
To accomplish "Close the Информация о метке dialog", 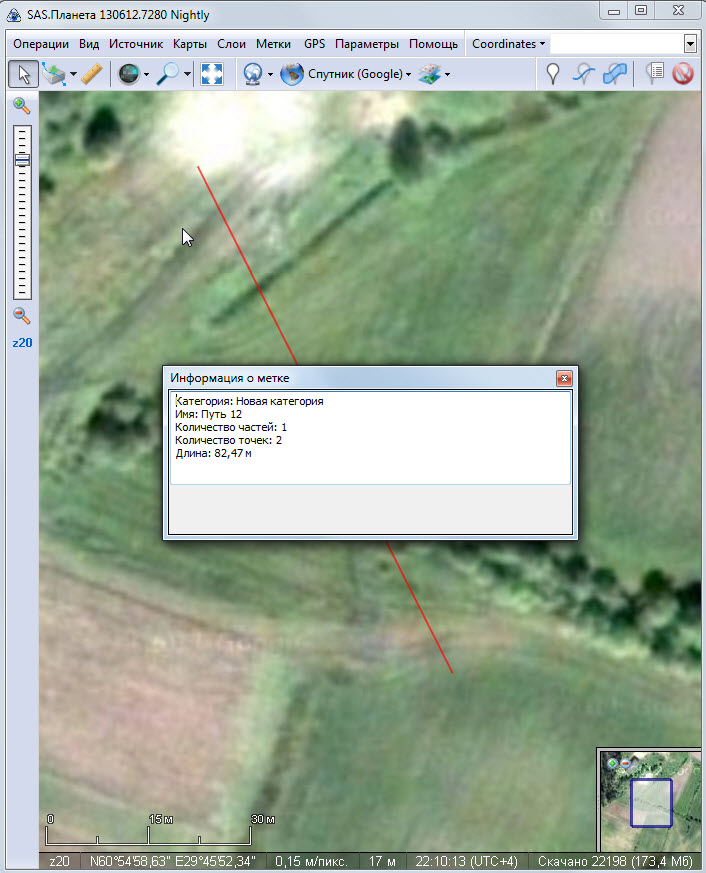I will click(564, 378).
